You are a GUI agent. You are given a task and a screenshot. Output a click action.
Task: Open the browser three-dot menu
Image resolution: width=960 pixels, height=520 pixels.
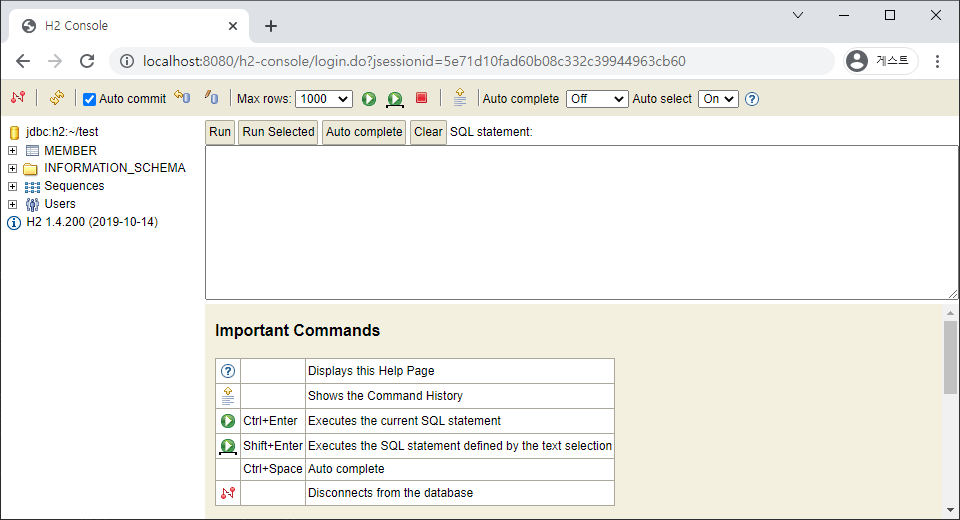pos(937,61)
